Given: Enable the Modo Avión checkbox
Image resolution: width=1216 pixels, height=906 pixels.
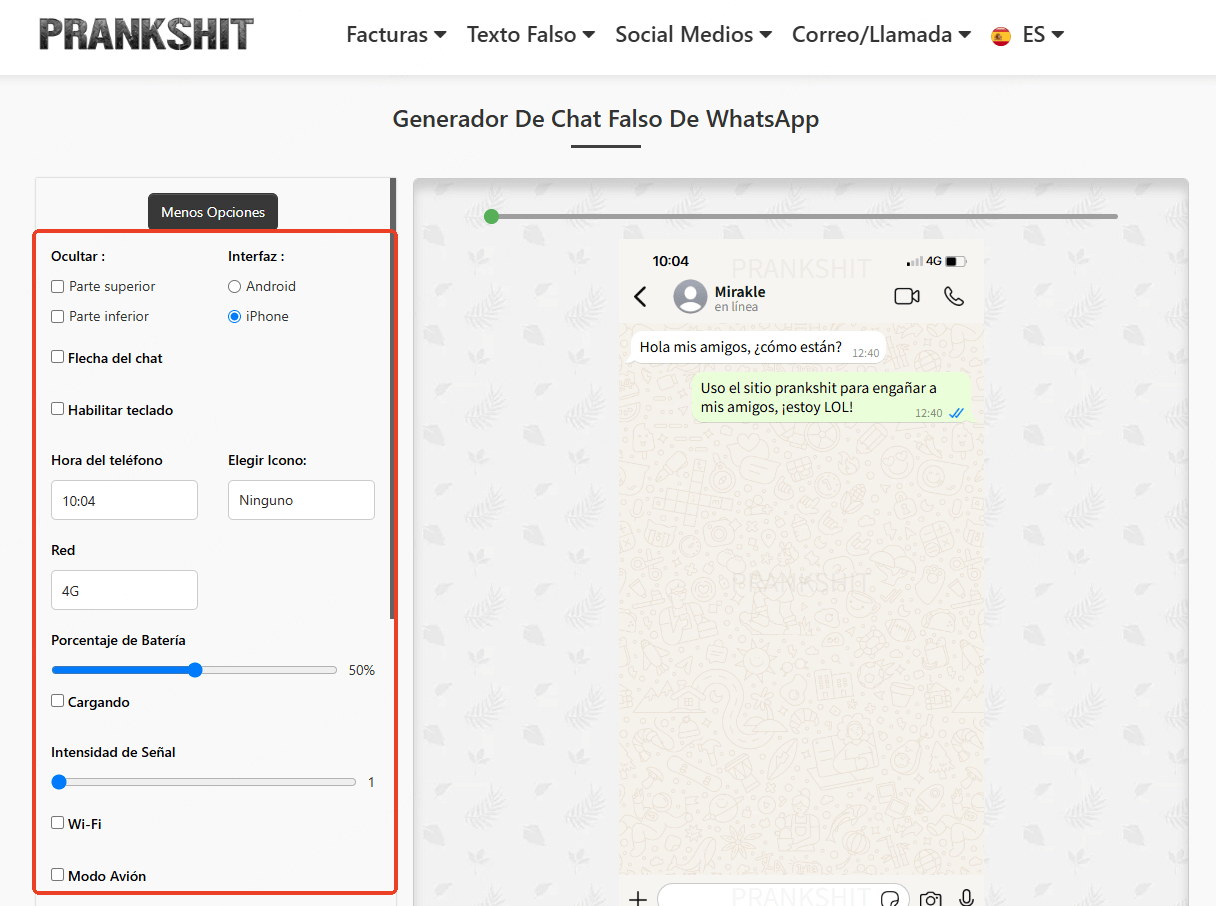Looking at the screenshot, I should coord(58,875).
